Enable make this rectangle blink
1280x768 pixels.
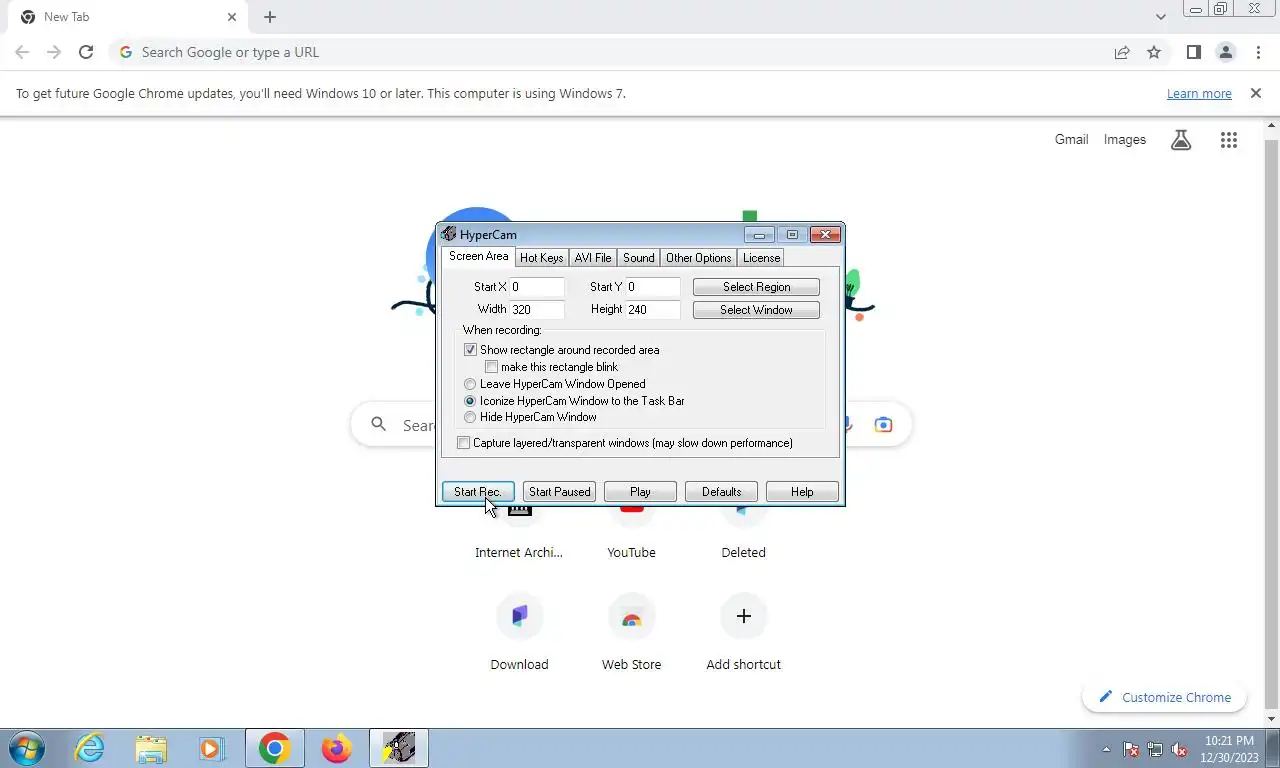[491, 367]
